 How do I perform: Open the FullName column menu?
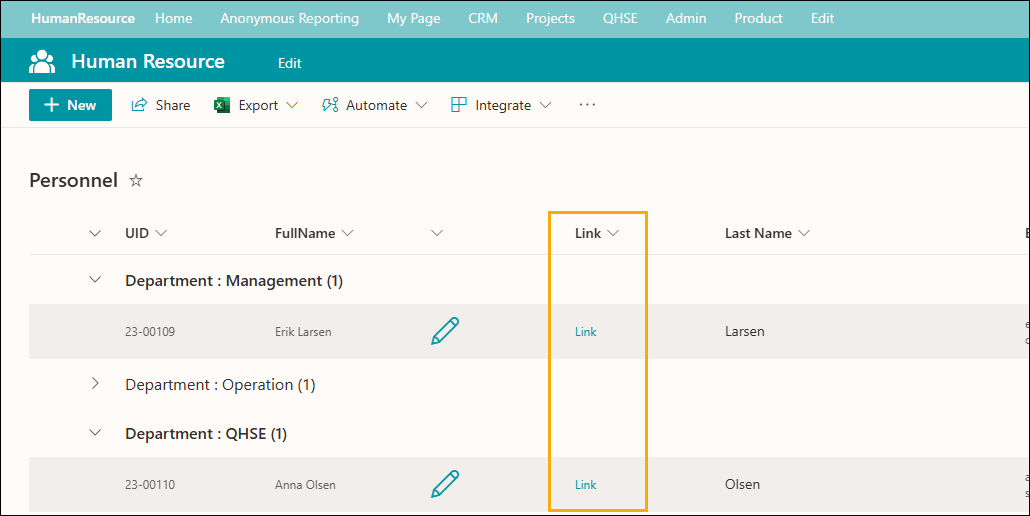click(347, 233)
